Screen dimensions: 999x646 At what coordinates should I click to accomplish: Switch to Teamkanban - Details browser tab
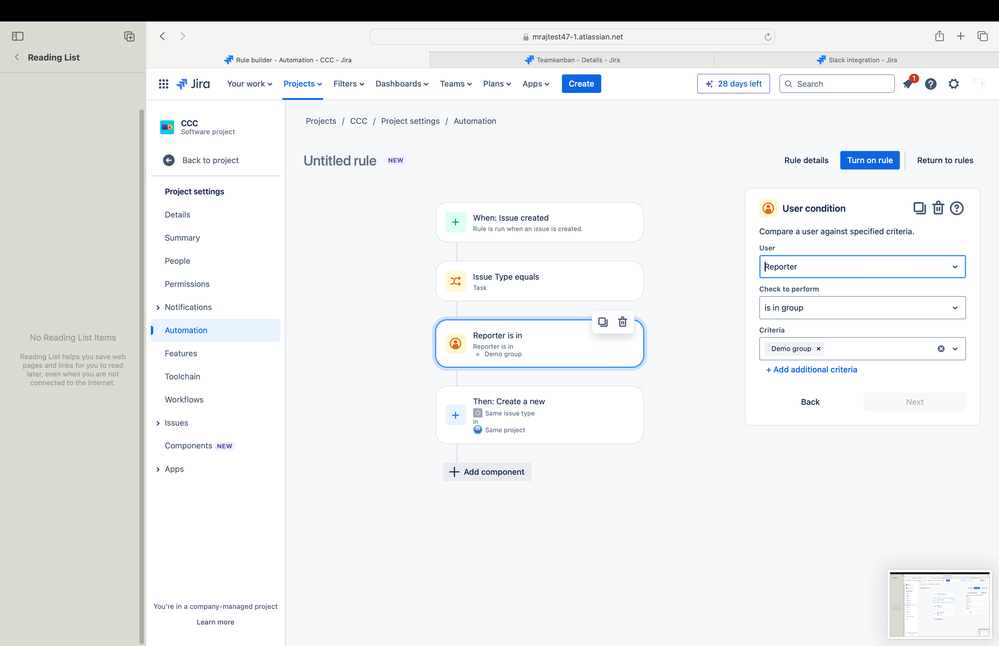(571, 60)
